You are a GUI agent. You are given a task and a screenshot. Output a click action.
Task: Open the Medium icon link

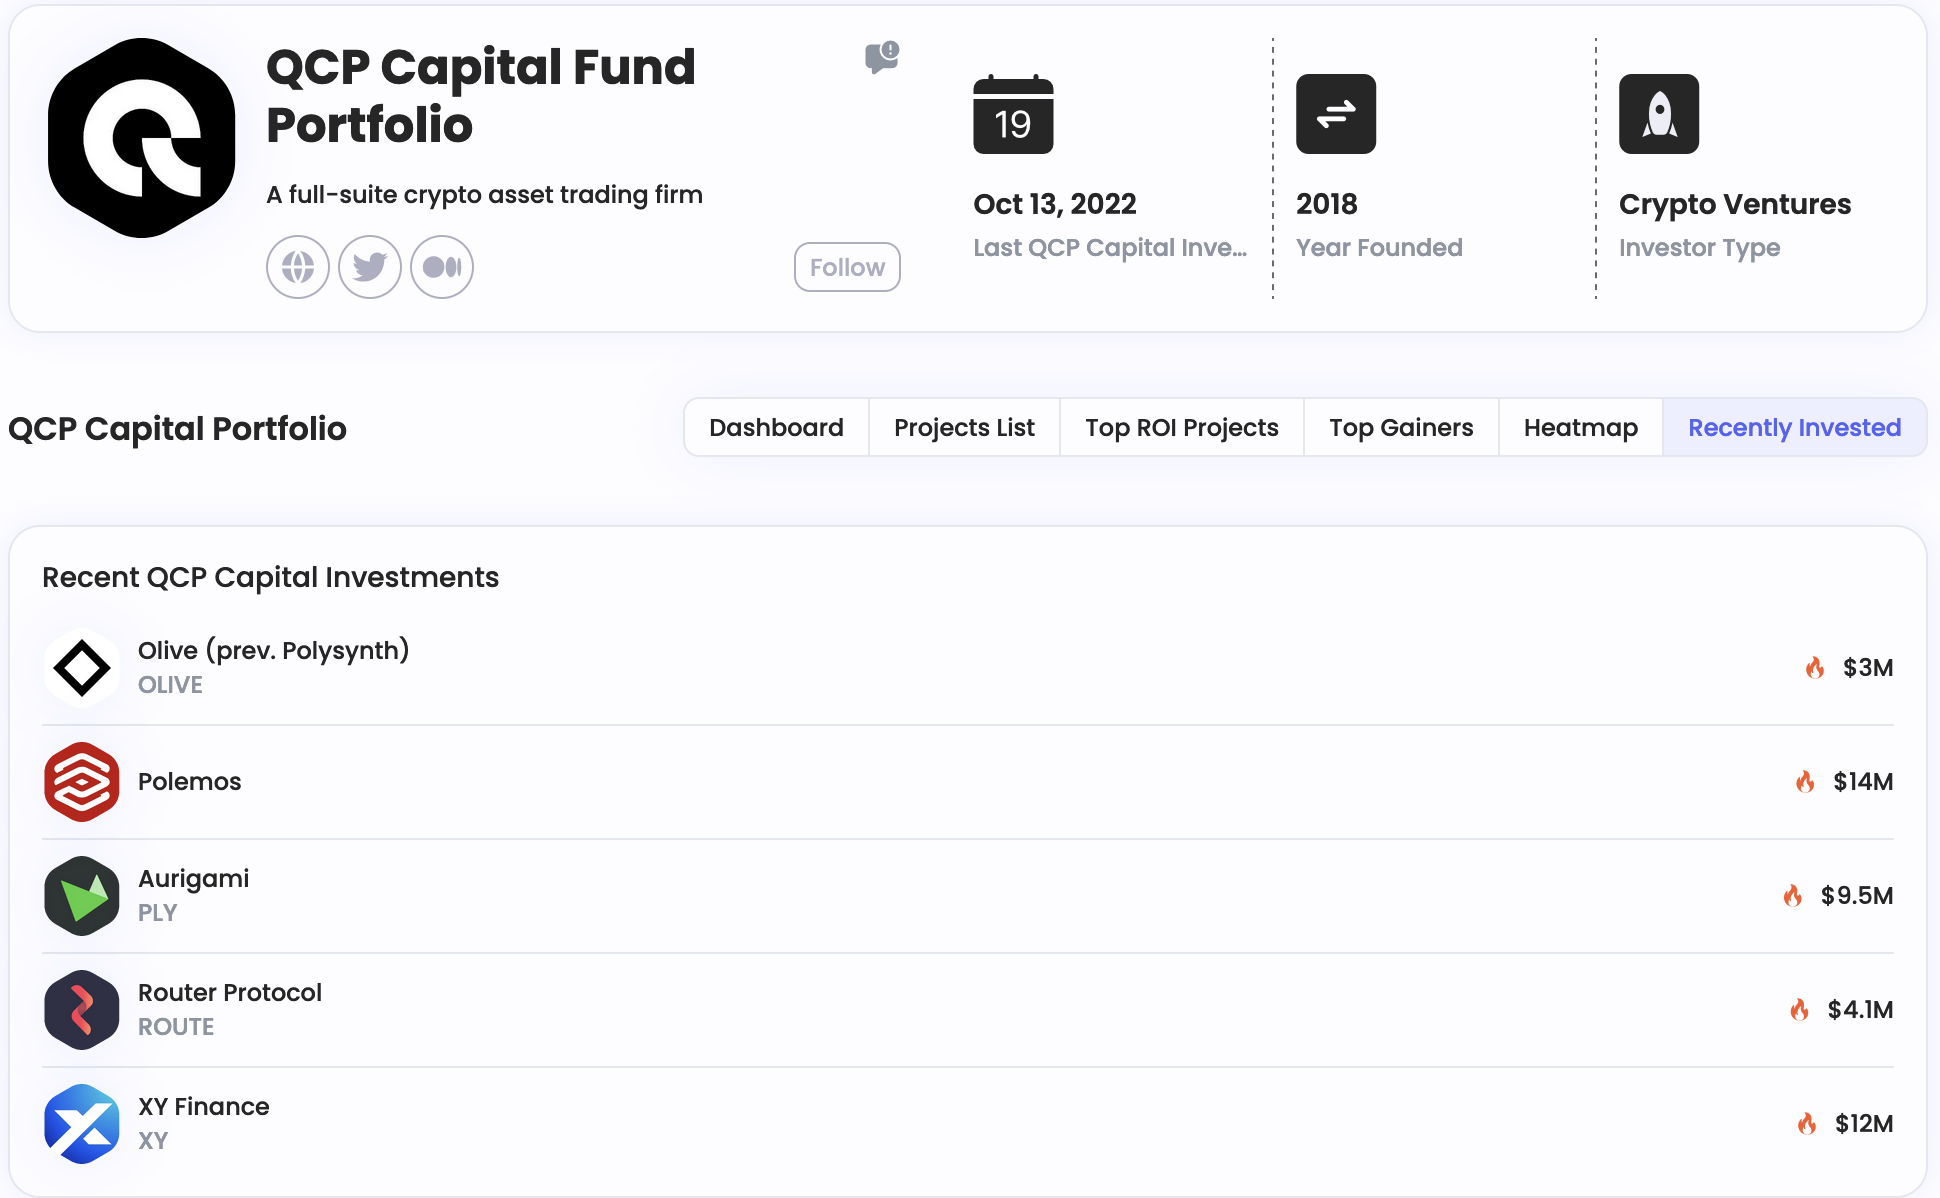pyautogui.click(x=442, y=267)
